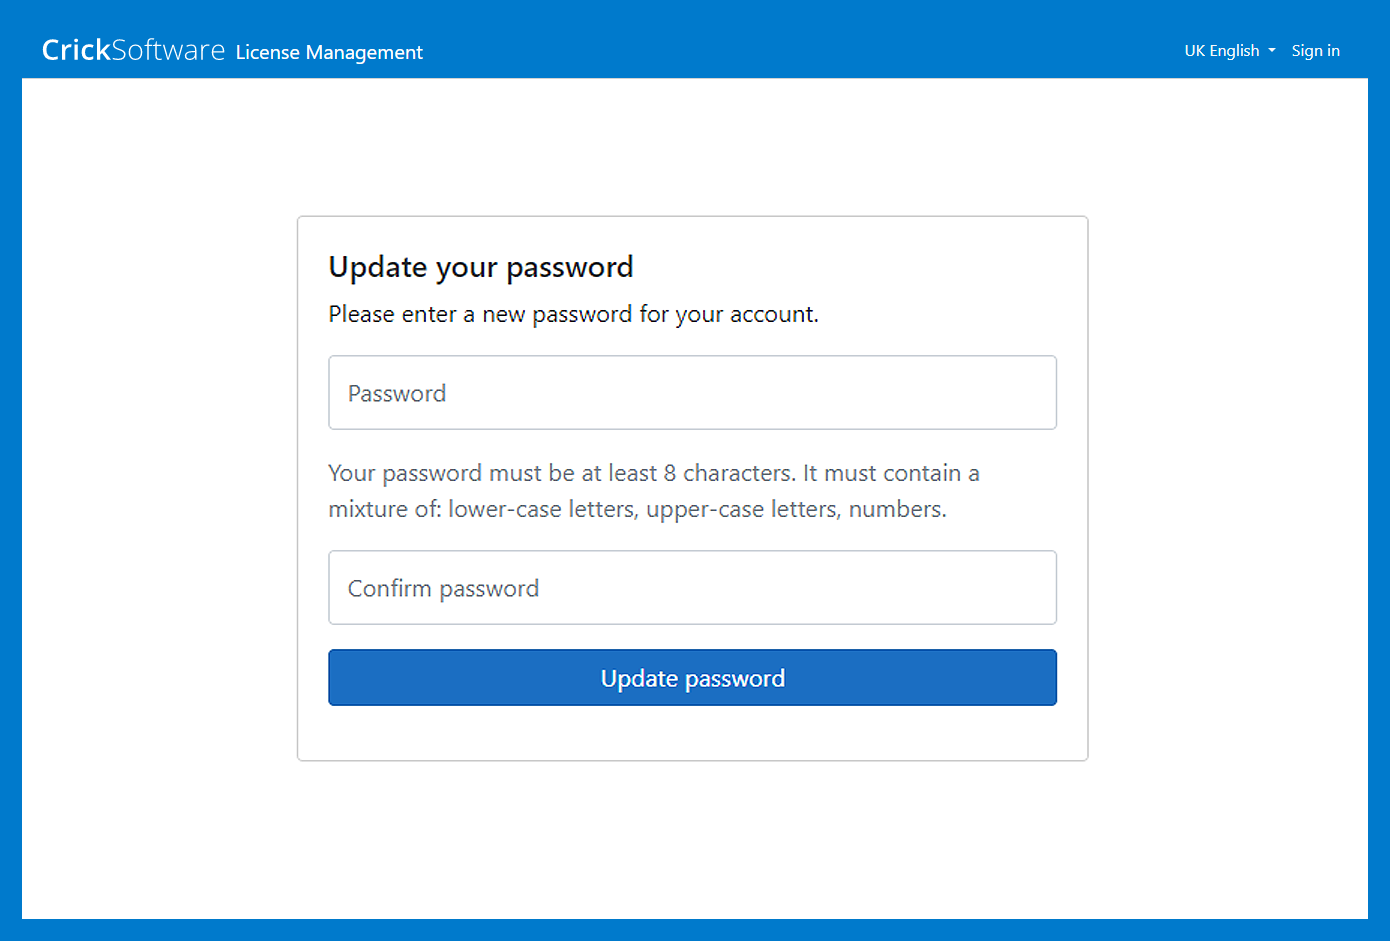The height and width of the screenshot is (941, 1390).
Task: Click the "Password" placeholder text
Action: click(397, 394)
